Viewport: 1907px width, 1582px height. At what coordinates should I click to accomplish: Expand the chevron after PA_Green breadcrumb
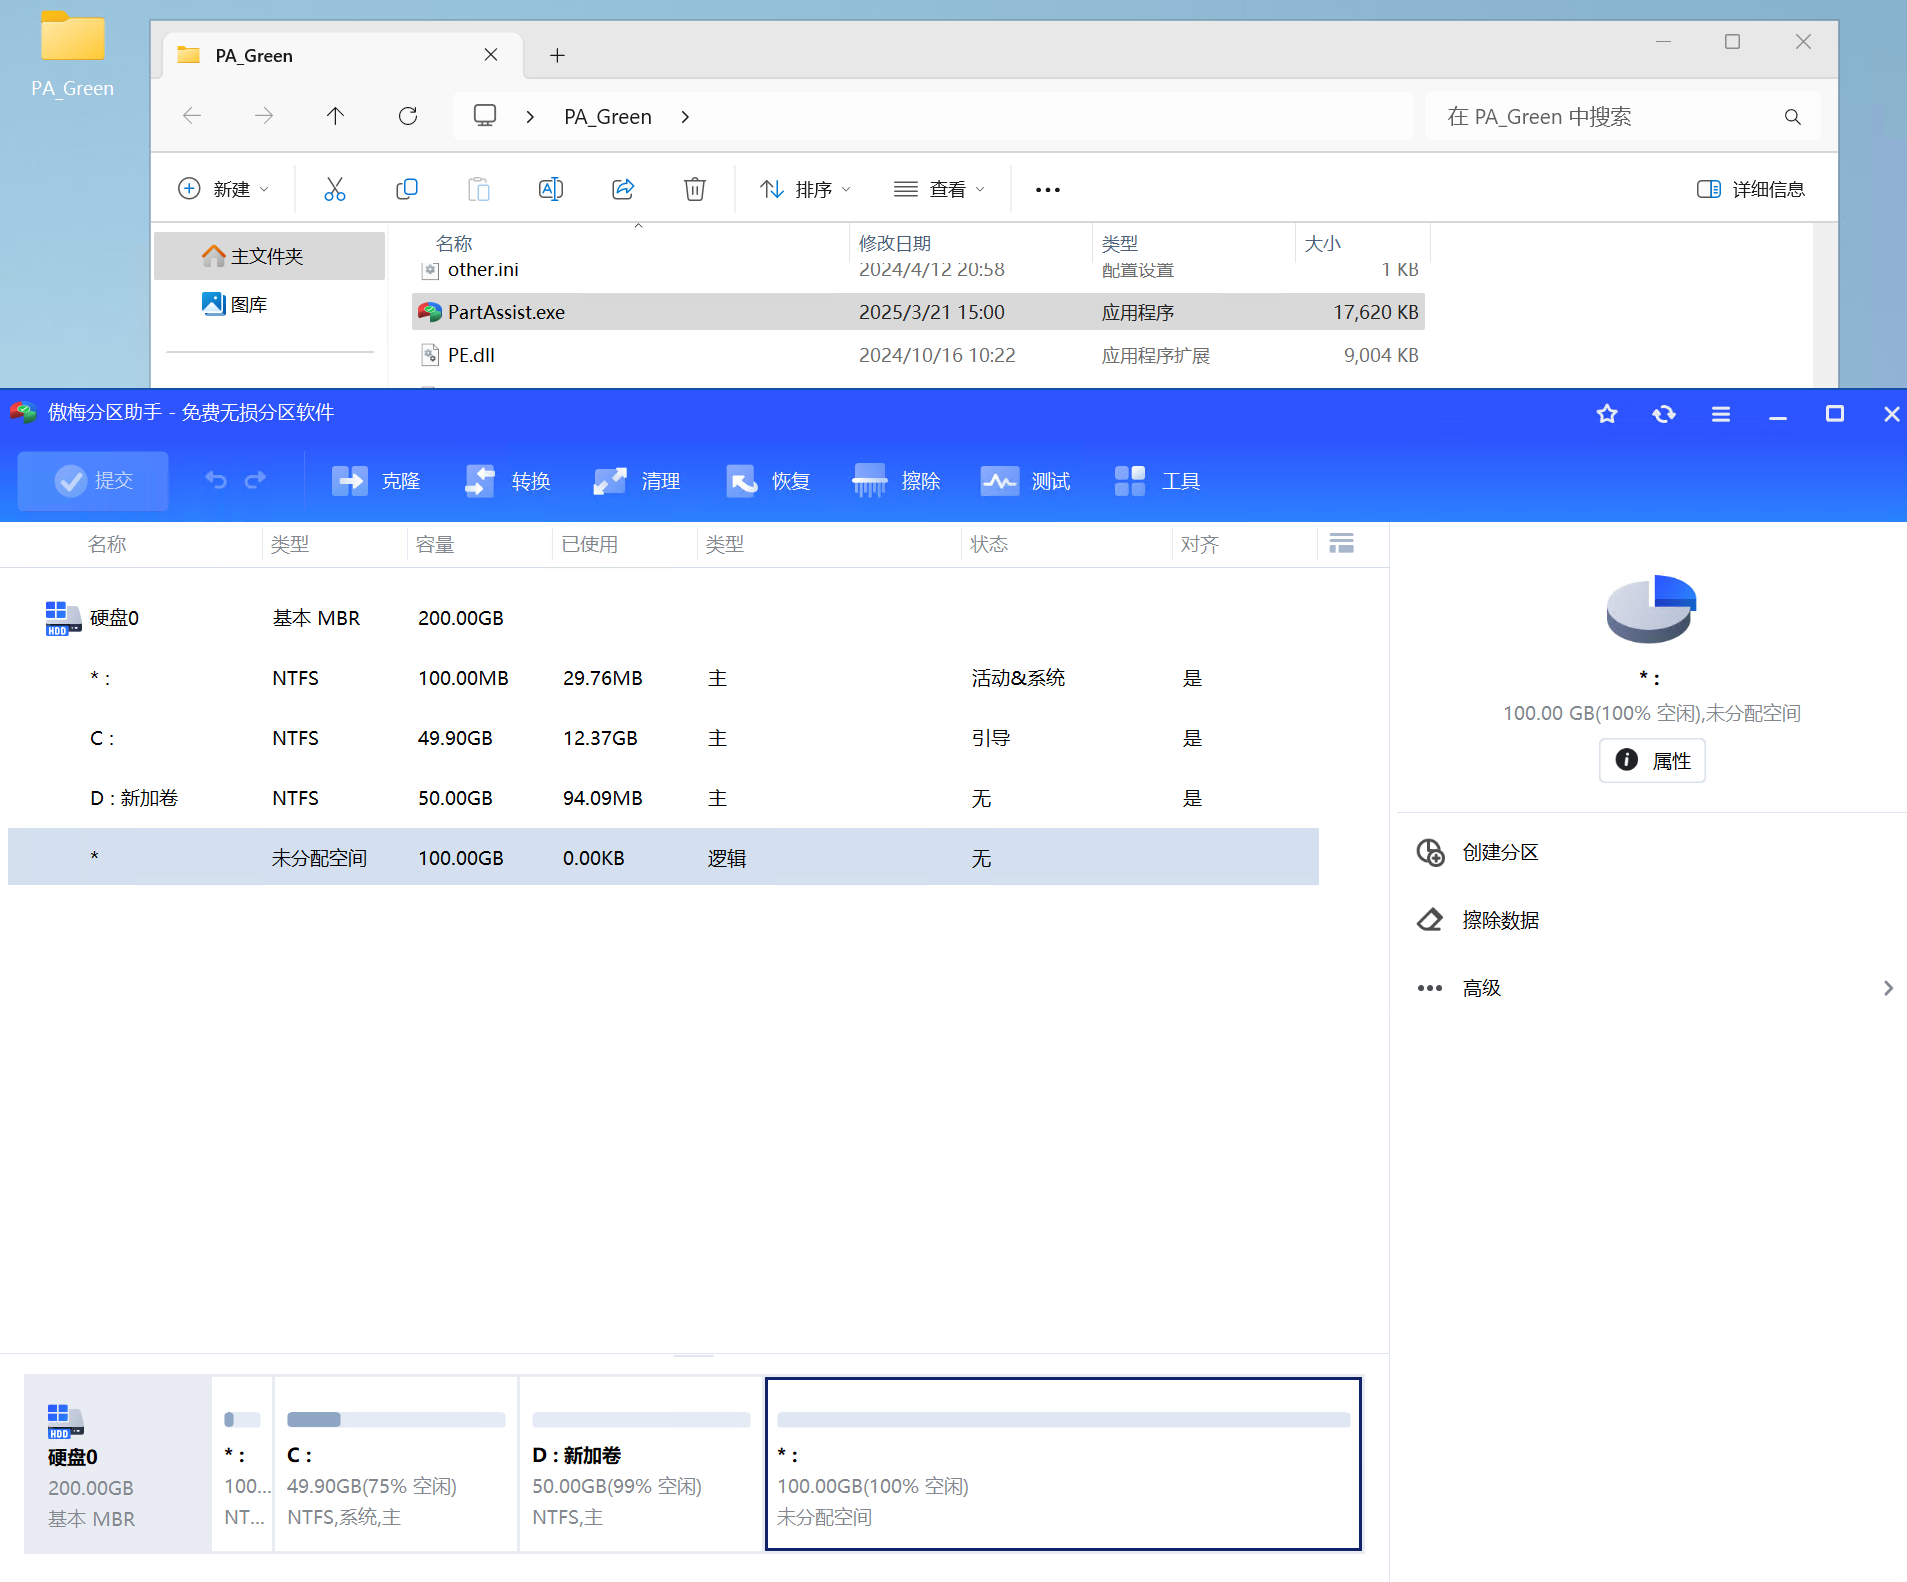click(x=685, y=117)
